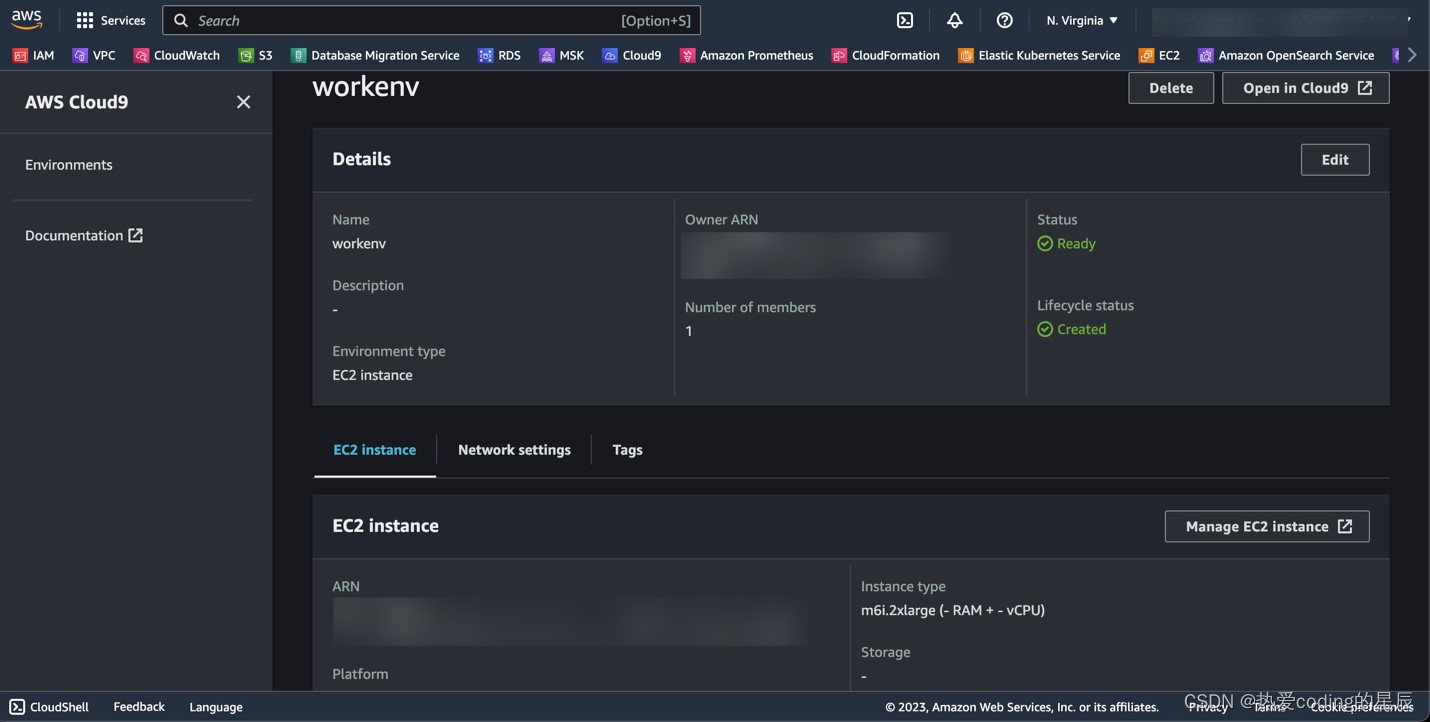
Task: Open the CloudWatch shortcut icon
Action: [x=141, y=56]
